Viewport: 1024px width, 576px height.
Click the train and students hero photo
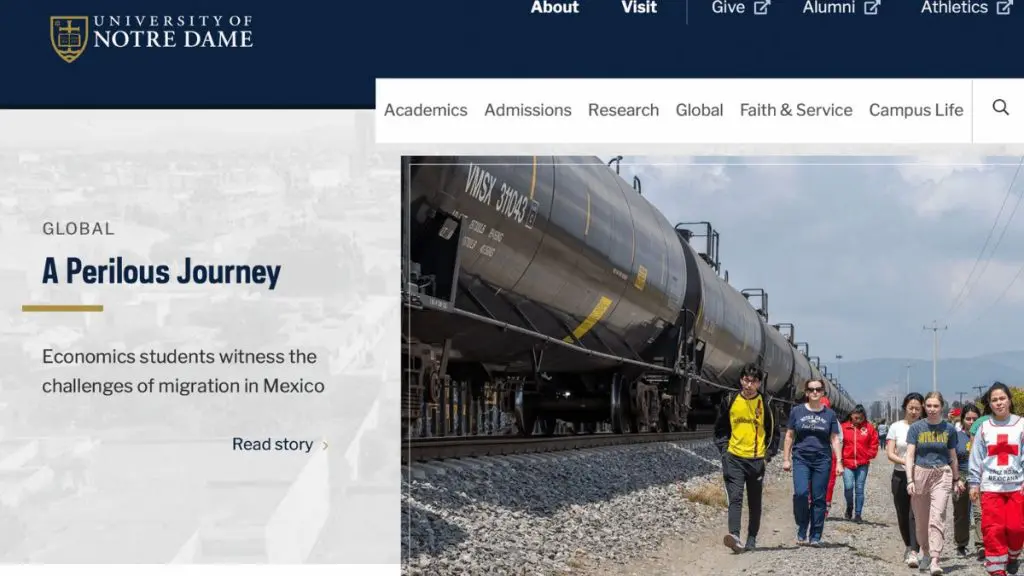(712, 366)
